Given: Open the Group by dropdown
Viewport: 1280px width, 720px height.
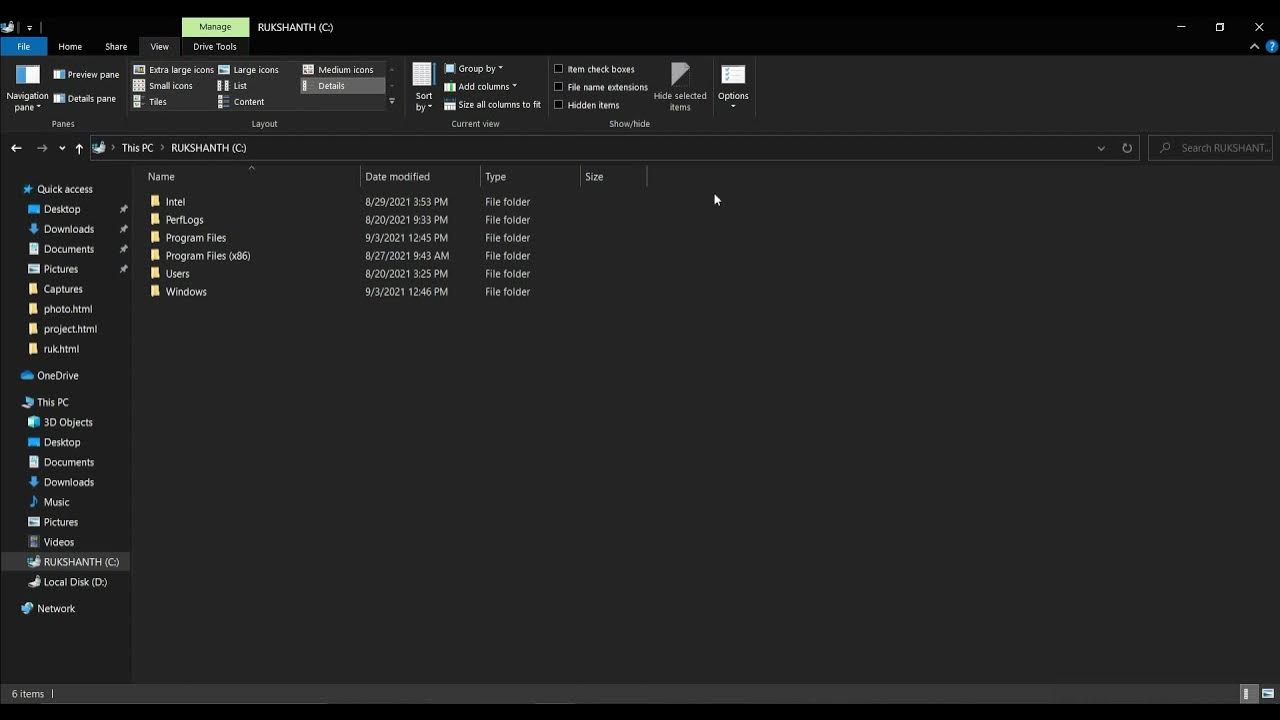Looking at the screenshot, I should coord(473,69).
